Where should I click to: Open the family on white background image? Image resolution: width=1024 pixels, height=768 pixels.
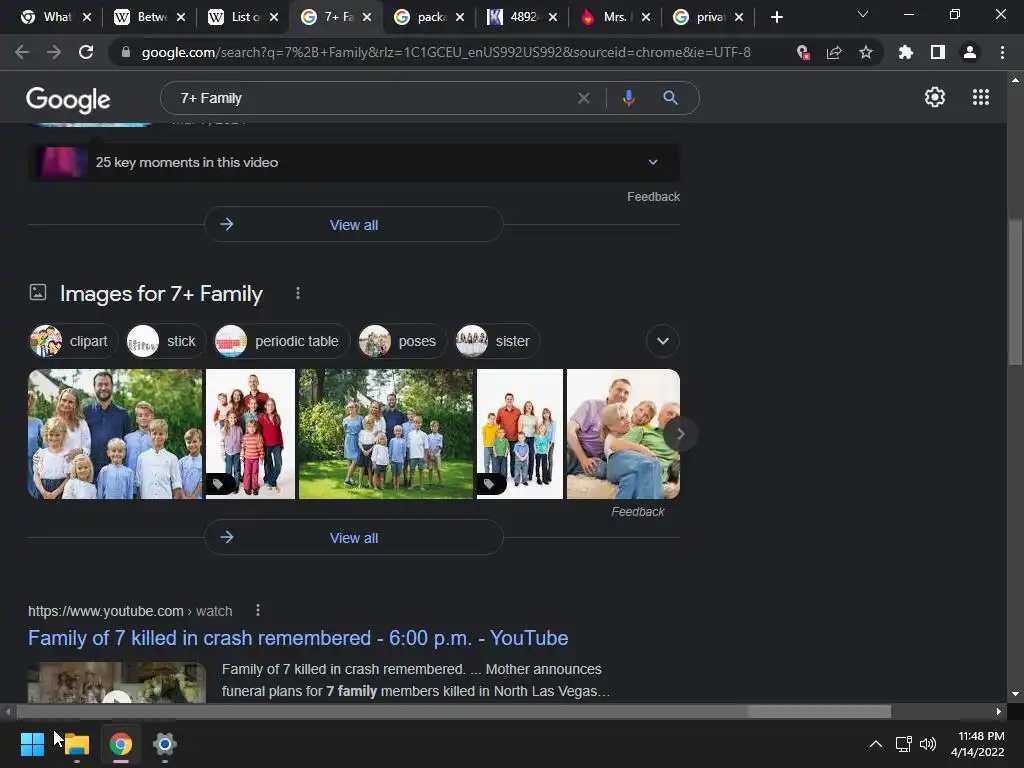(x=520, y=434)
